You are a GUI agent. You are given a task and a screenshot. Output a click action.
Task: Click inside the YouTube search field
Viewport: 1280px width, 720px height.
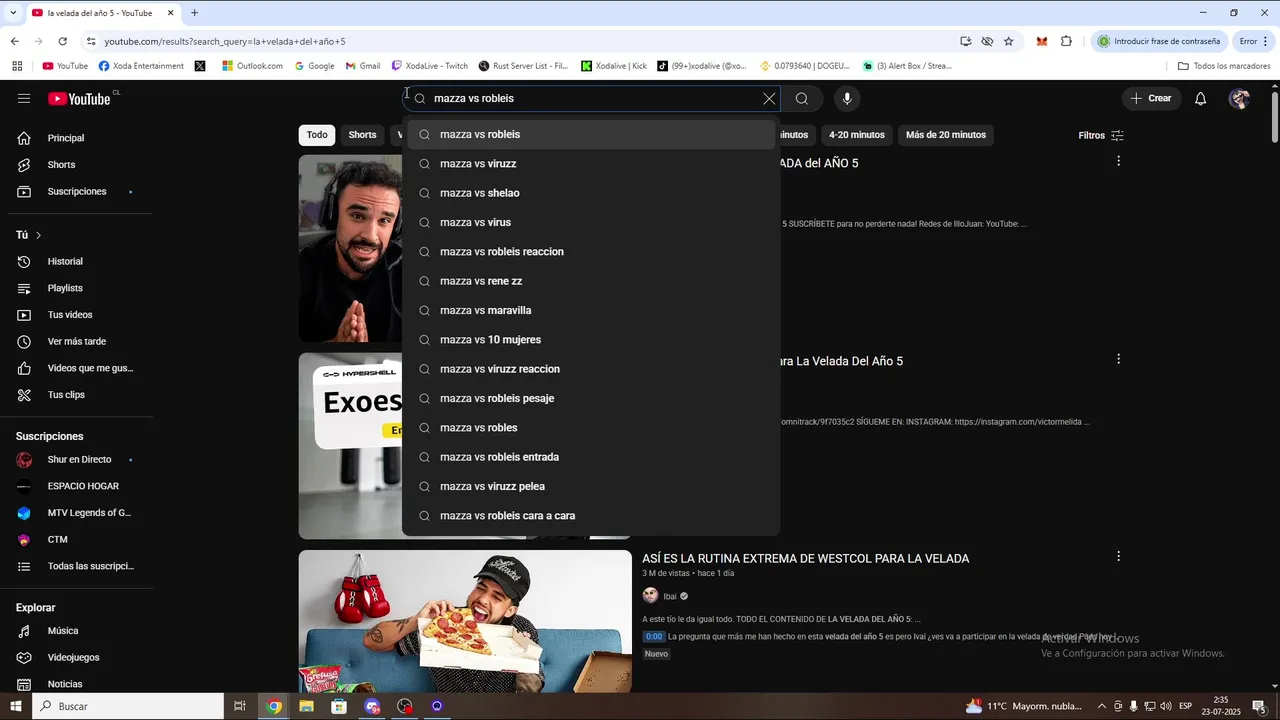coord(592,98)
